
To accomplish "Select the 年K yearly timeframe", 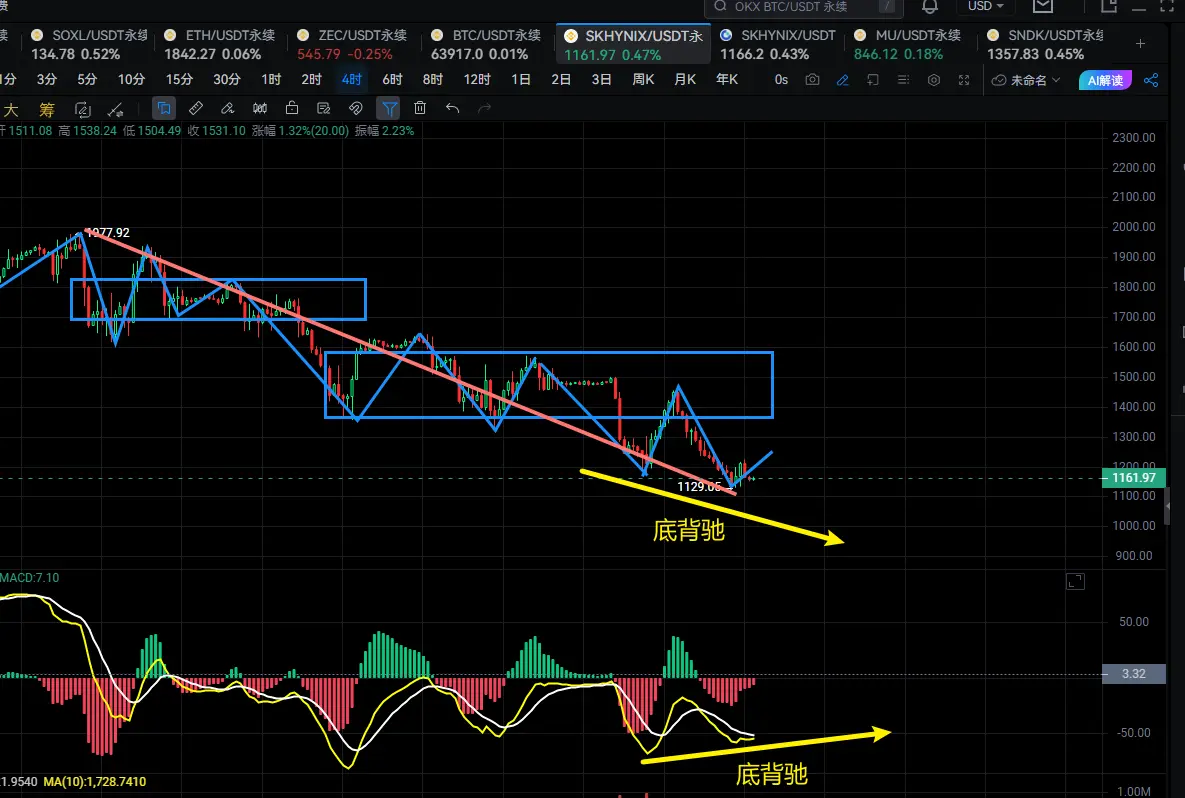I will click(727, 79).
